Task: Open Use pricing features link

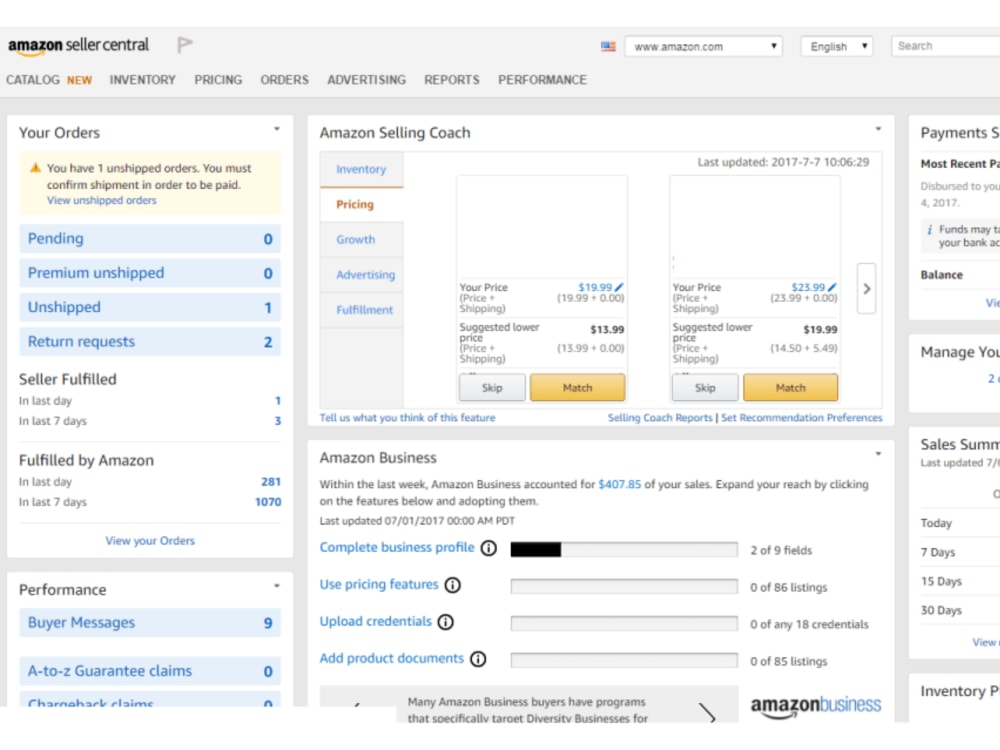Action: [379, 584]
